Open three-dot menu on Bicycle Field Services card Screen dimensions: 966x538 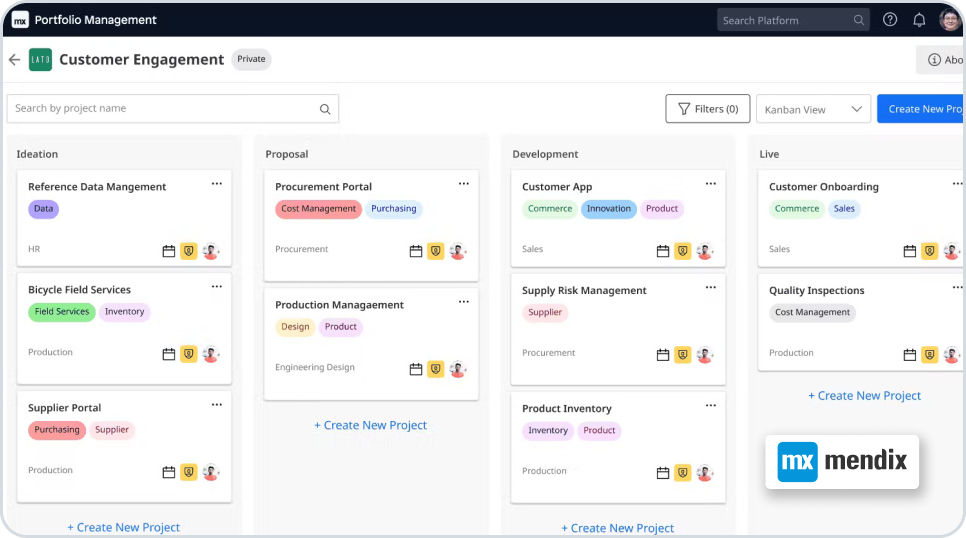coord(216,287)
